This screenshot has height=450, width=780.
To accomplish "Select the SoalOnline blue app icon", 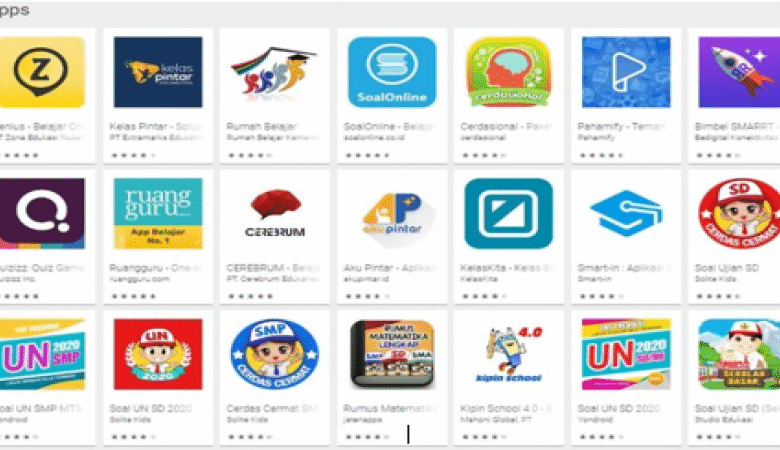I will (392, 72).
